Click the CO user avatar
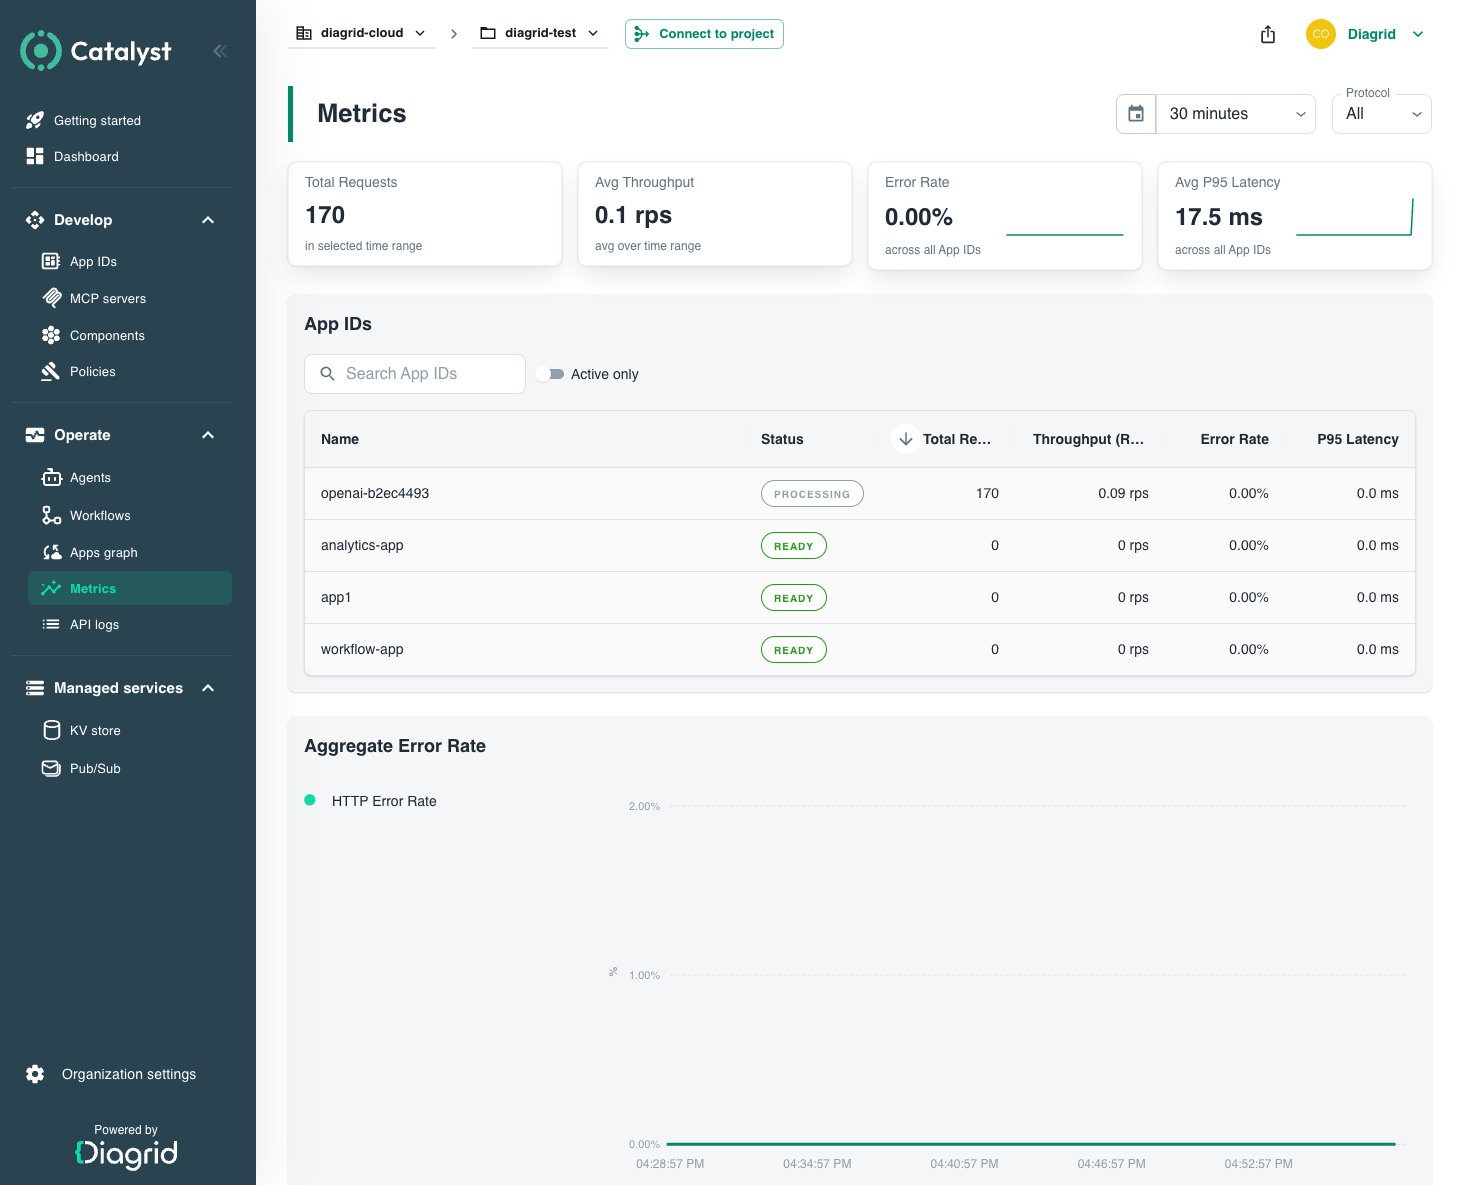1462x1185 pixels. pos(1321,34)
